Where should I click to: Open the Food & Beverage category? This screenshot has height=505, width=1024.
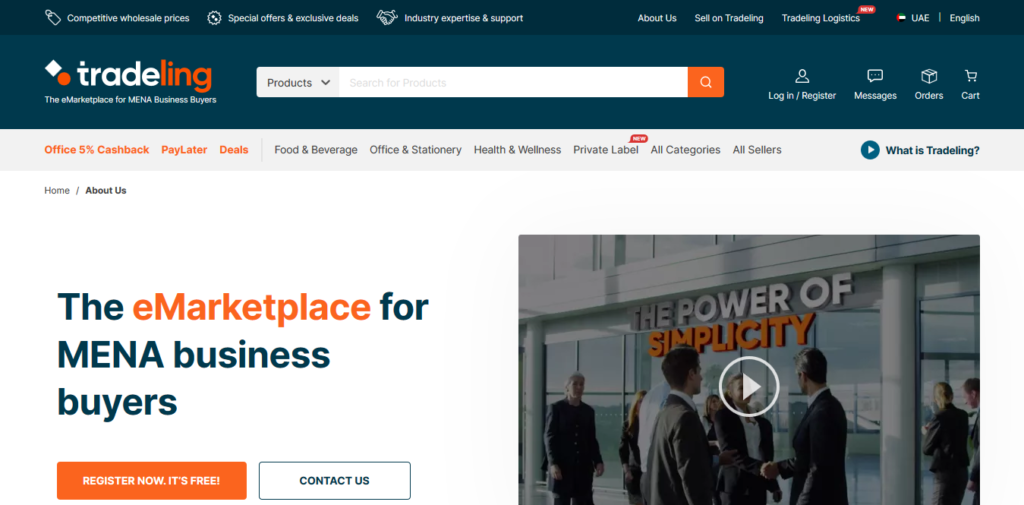(316, 150)
